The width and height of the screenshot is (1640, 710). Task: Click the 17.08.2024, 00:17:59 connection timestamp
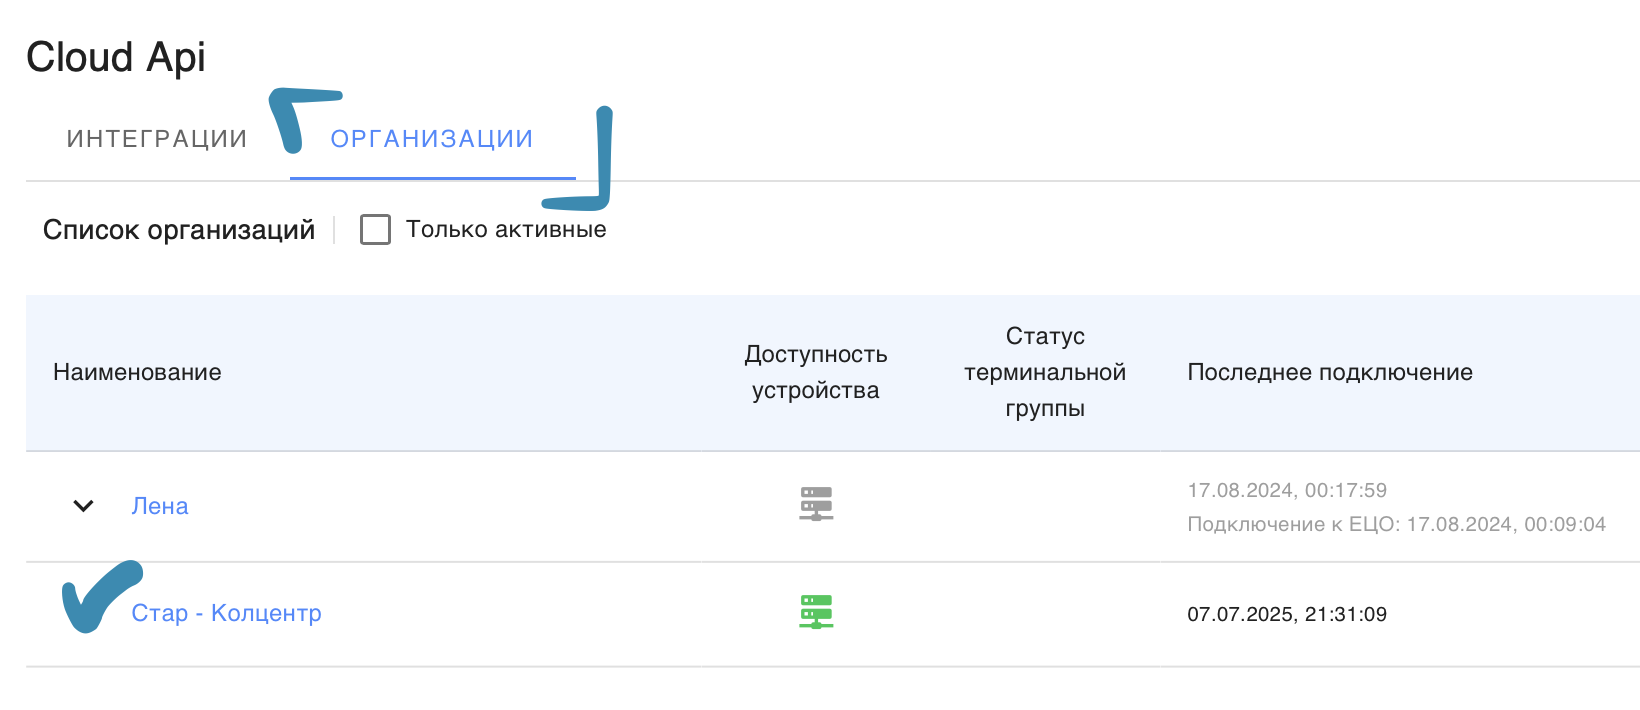click(x=1287, y=490)
